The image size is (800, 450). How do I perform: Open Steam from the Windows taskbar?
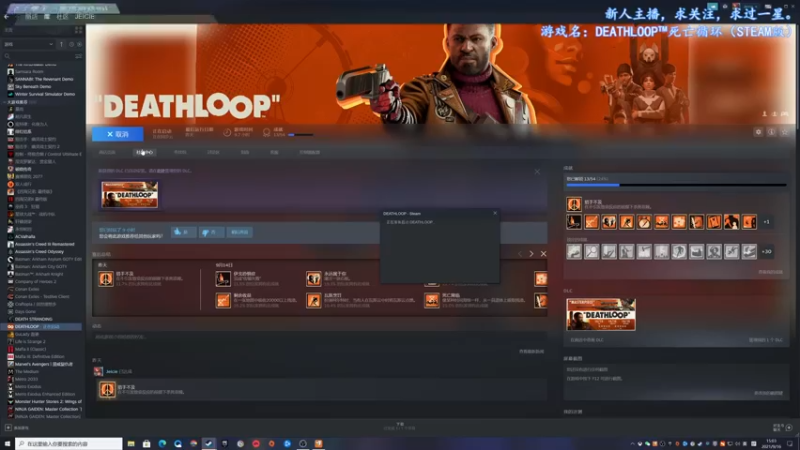pos(209,444)
